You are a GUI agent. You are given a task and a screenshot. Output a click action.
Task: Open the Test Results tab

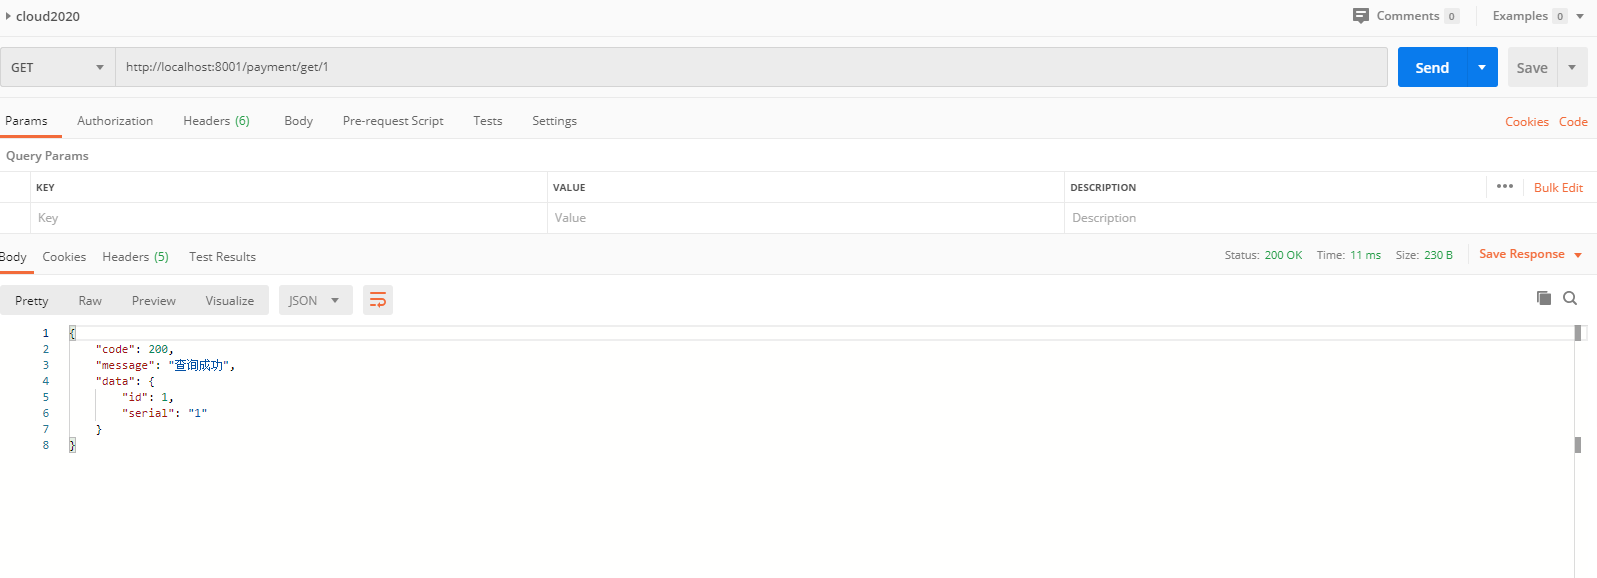[x=222, y=256]
